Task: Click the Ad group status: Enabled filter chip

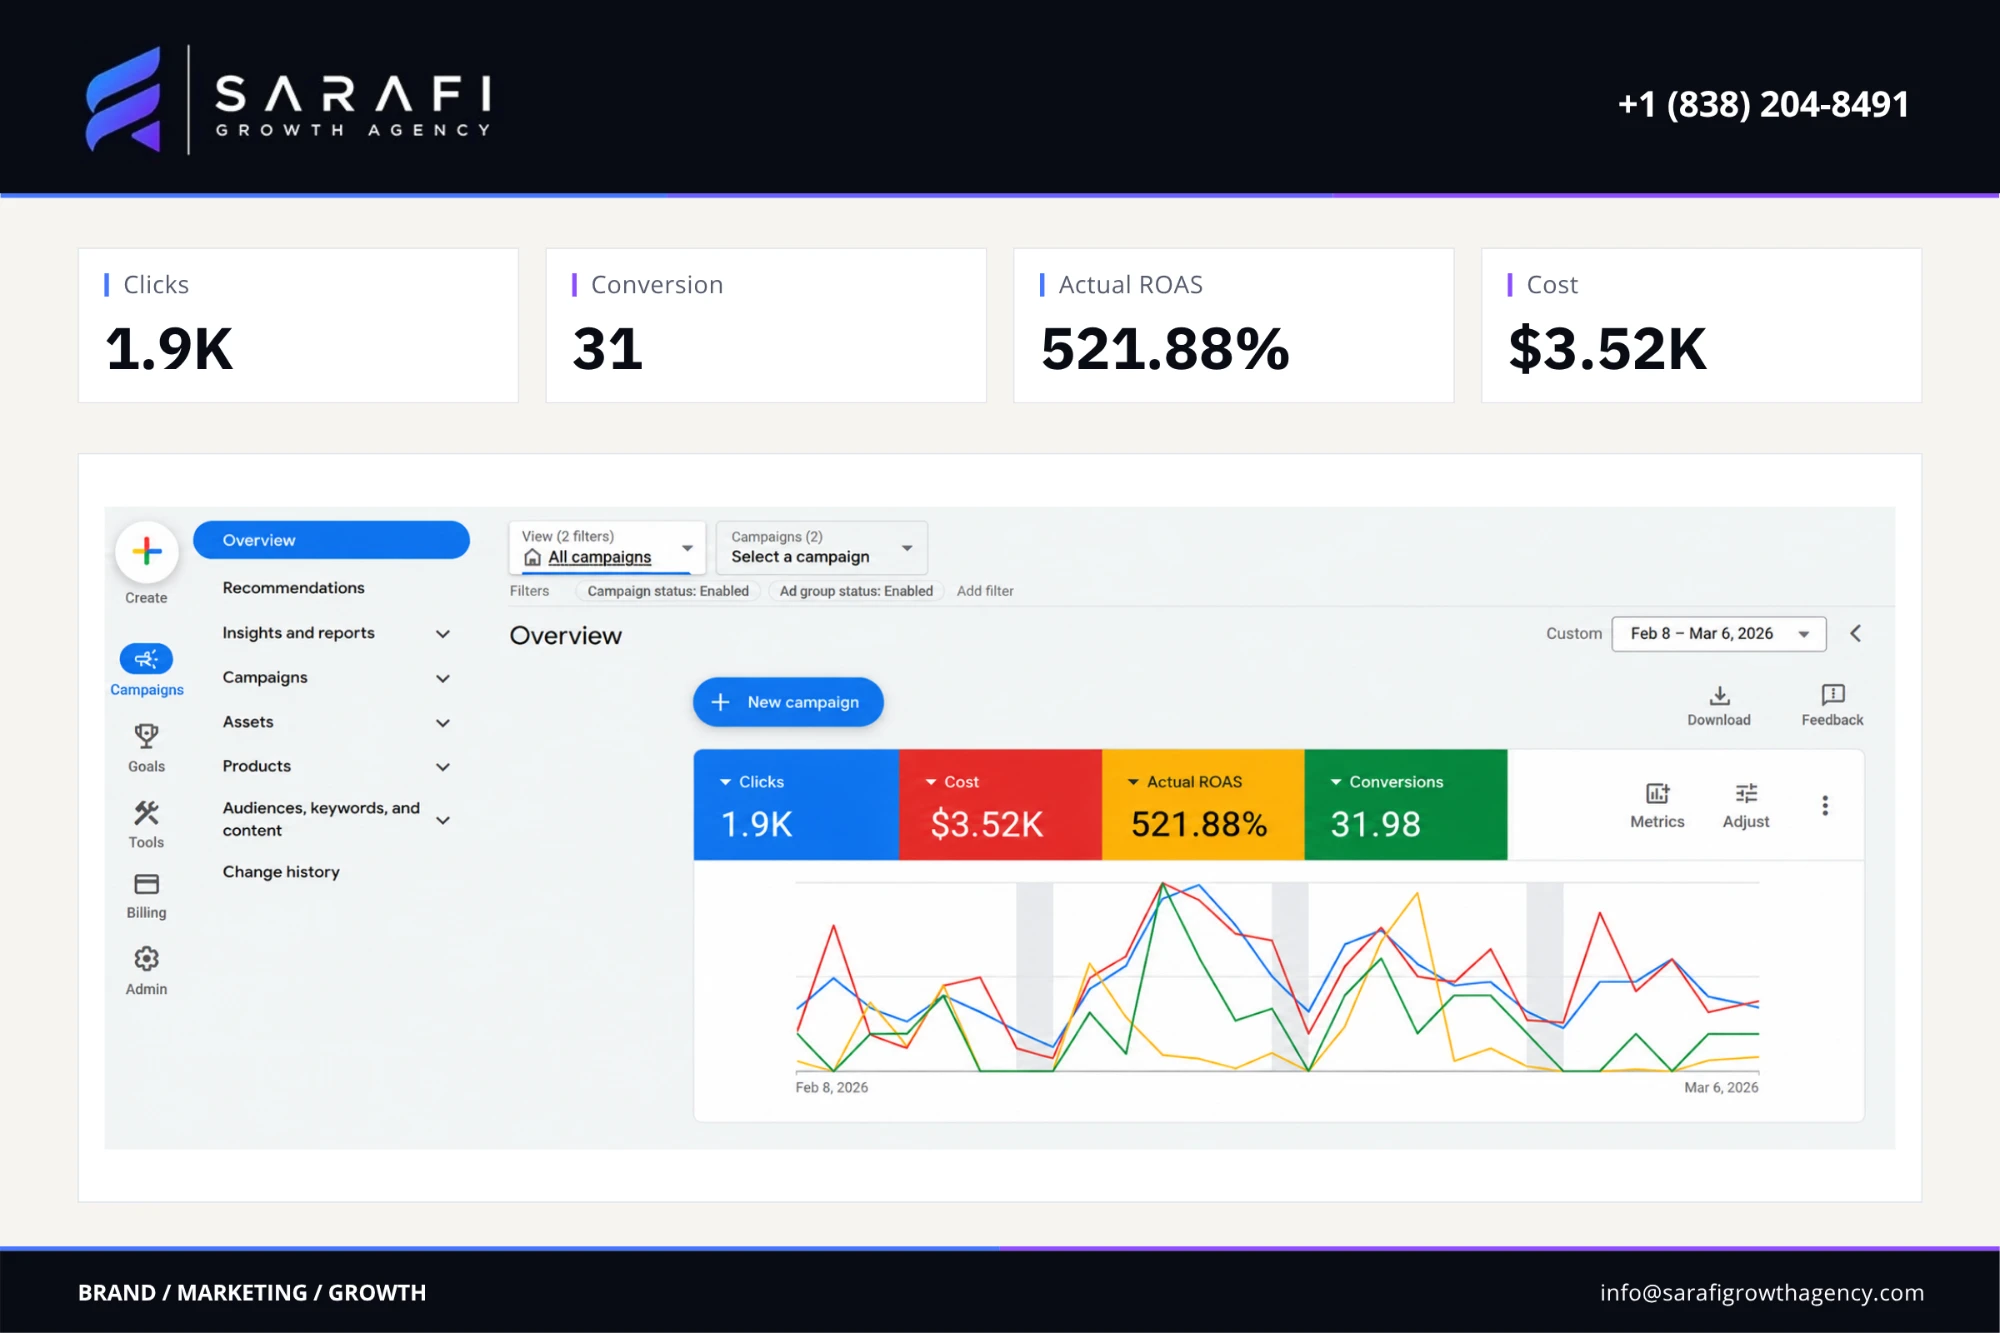Action: coord(856,591)
